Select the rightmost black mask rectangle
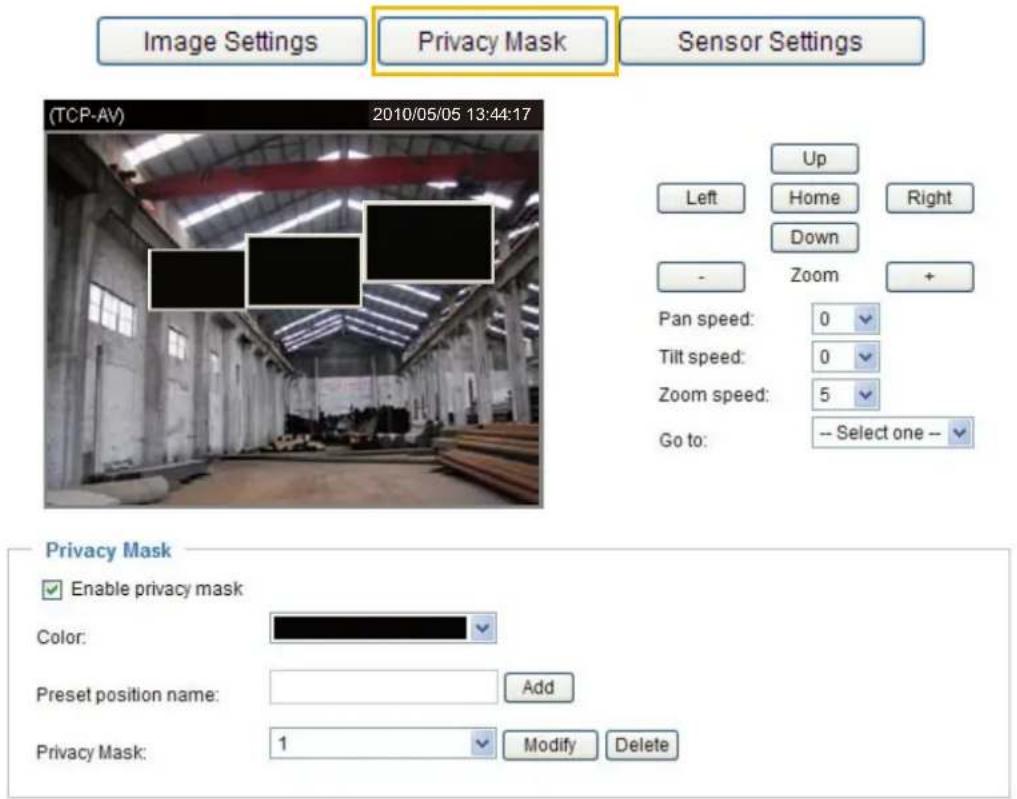This screenshot has width=1017, height=799. [x=429, y=243]
